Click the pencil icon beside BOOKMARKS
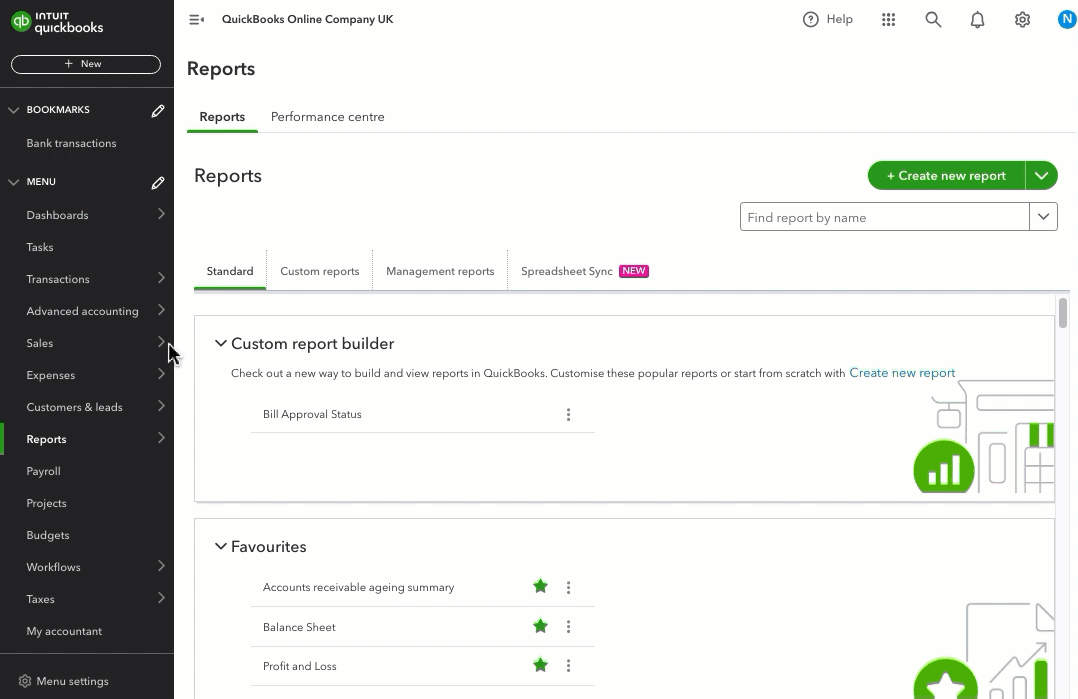 pyautogui.click(x=157, y=111)
